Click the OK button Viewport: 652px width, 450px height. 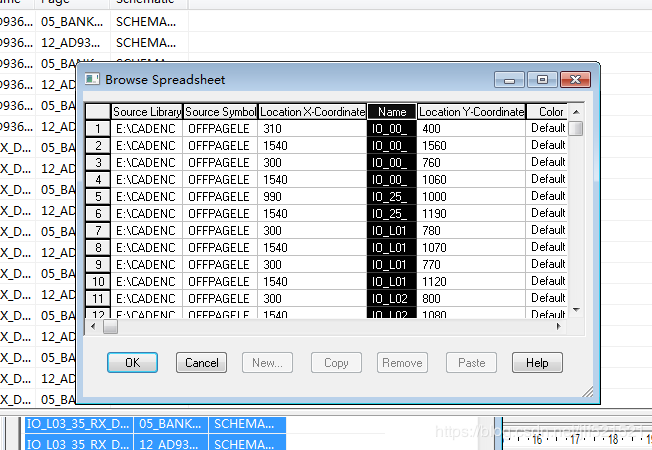tap(132, 363)
